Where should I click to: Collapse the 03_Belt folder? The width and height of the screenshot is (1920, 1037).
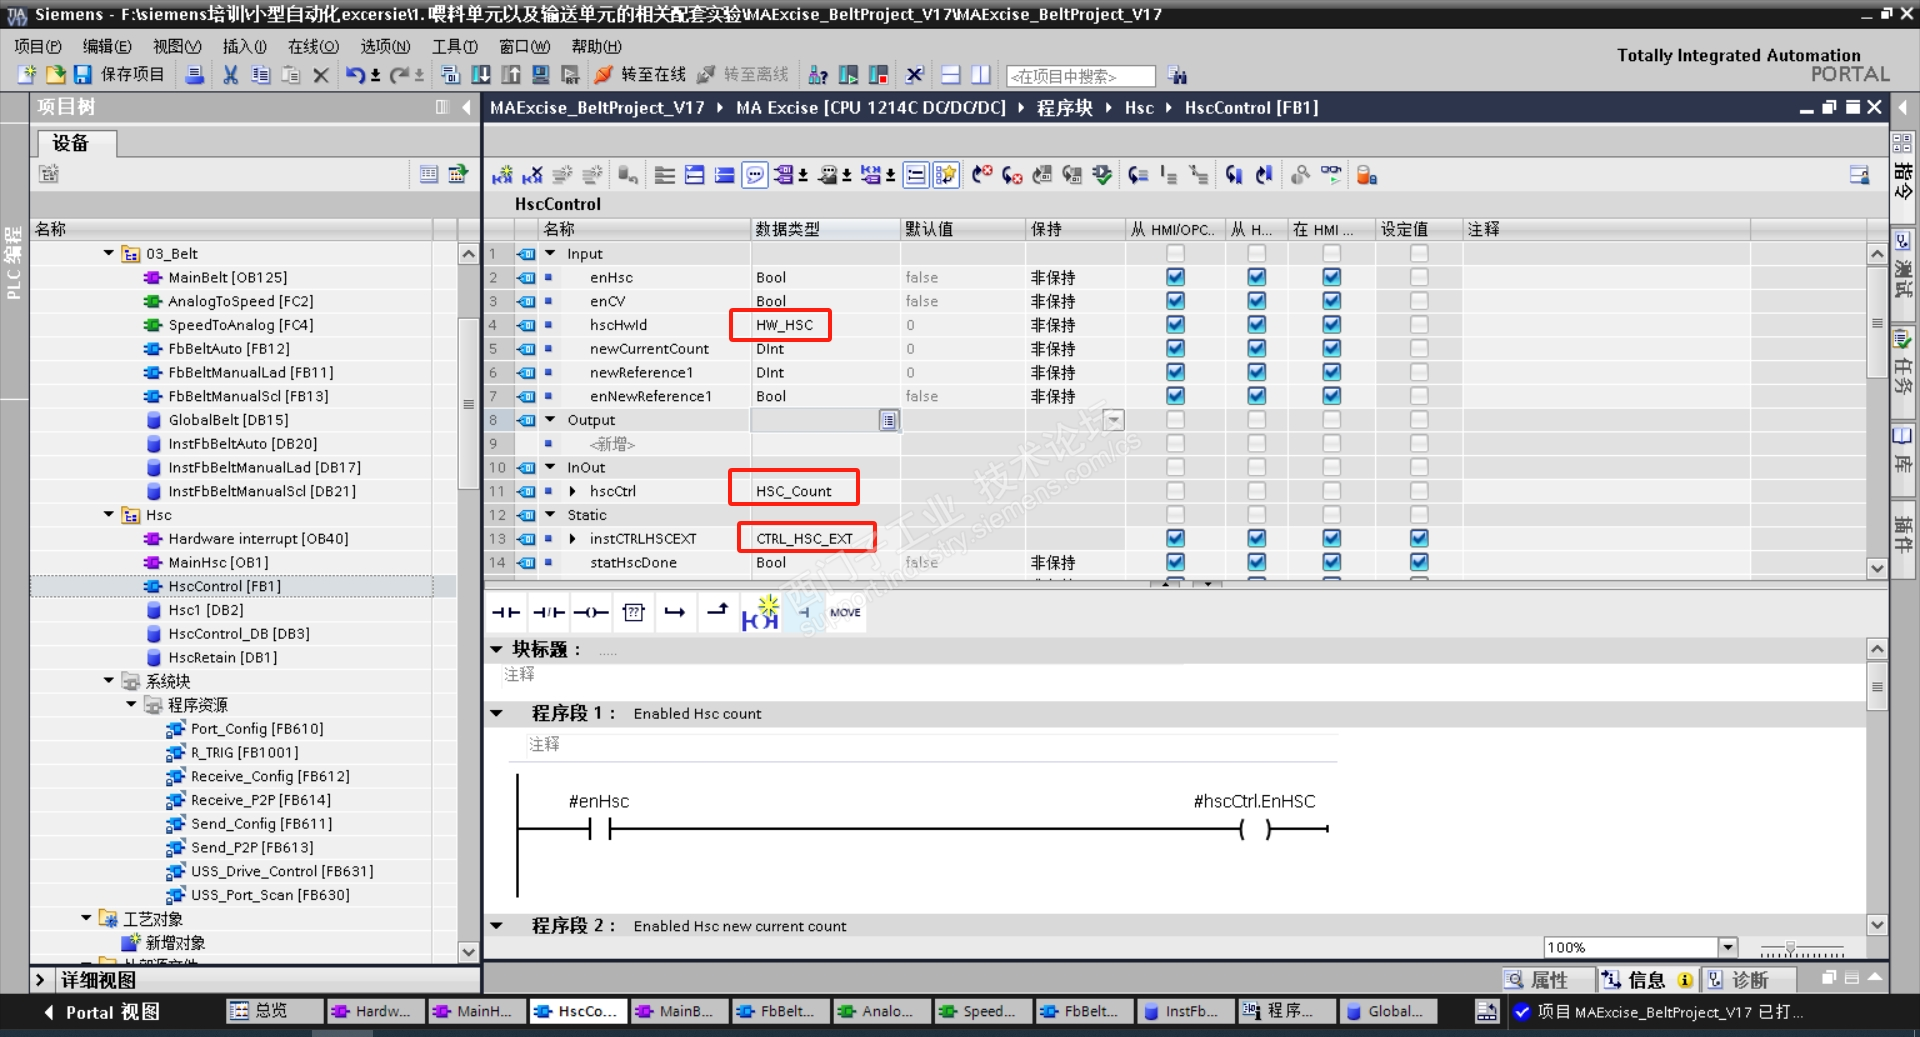pyautogui.click(x=109, y=253)
